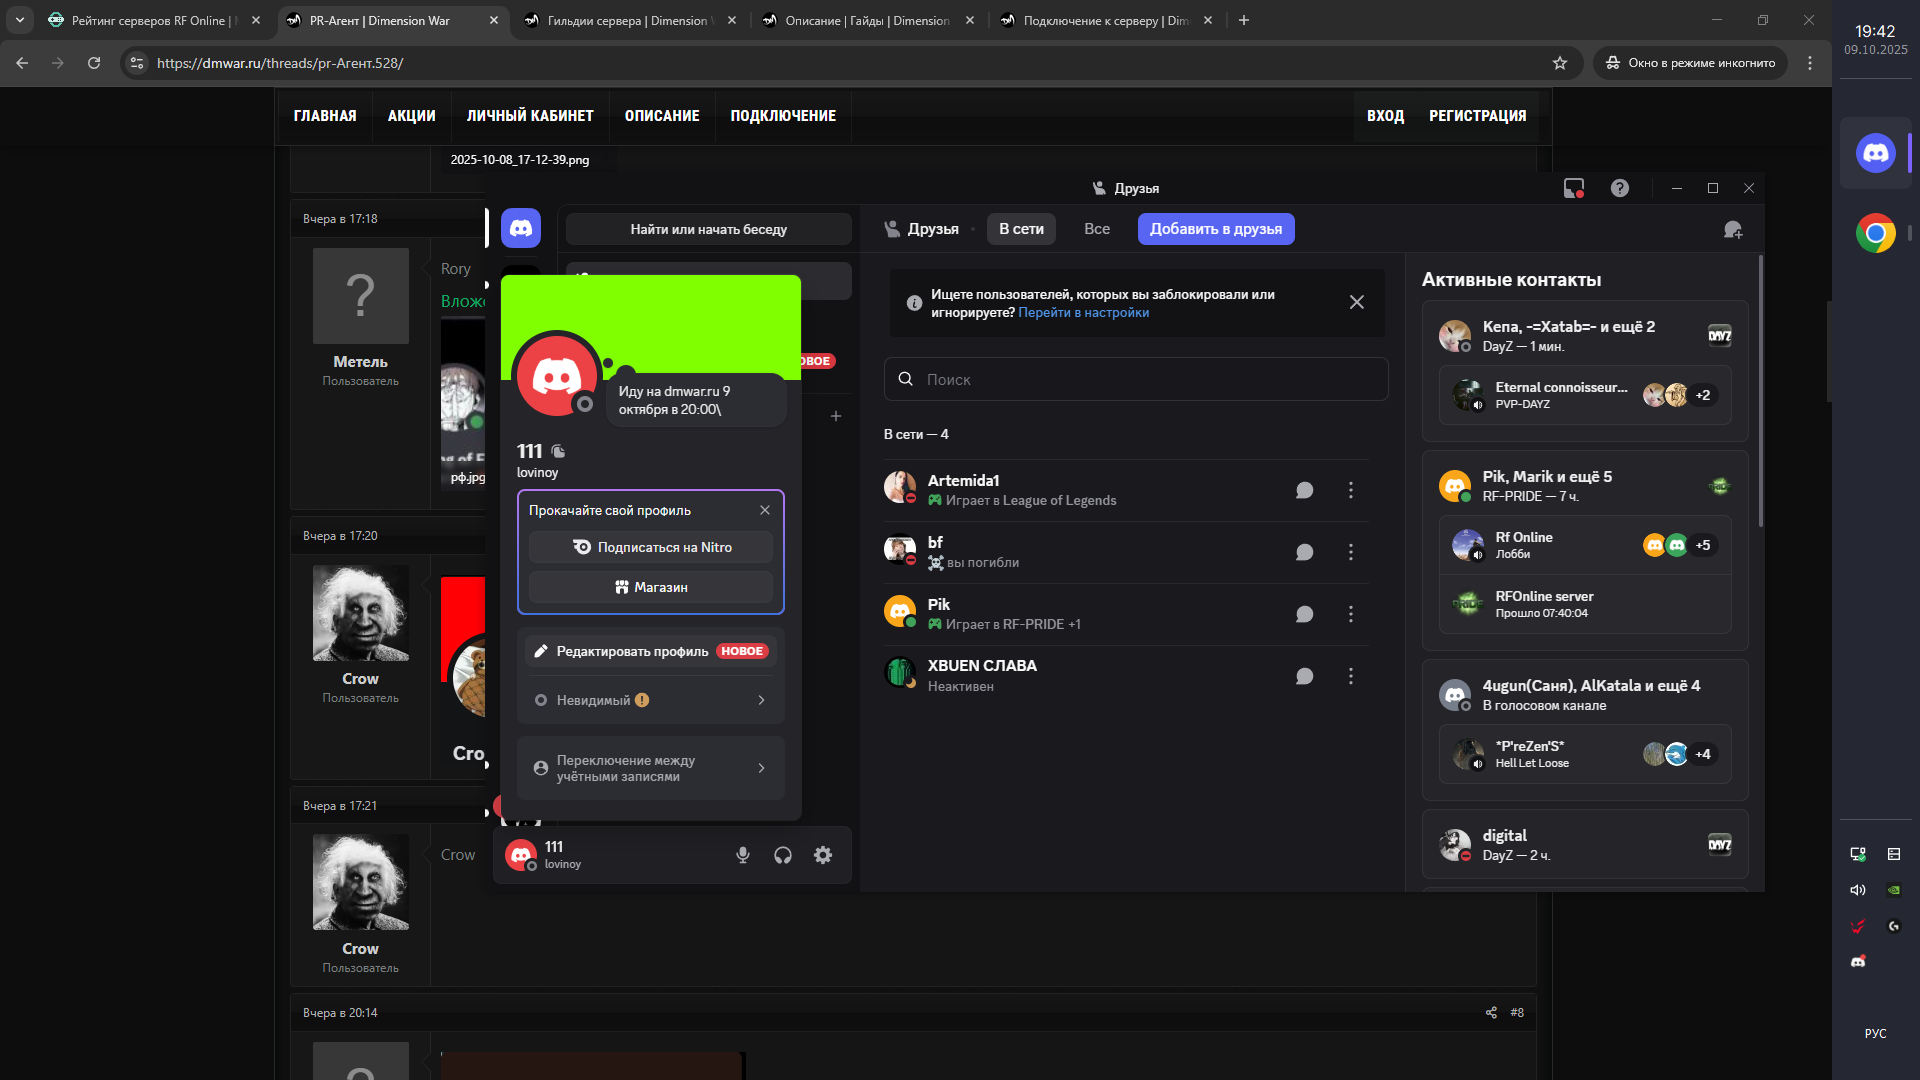Click friends search 'Поиск' field
This screenshot has width=1920, height=1080.
(1136, 379)
